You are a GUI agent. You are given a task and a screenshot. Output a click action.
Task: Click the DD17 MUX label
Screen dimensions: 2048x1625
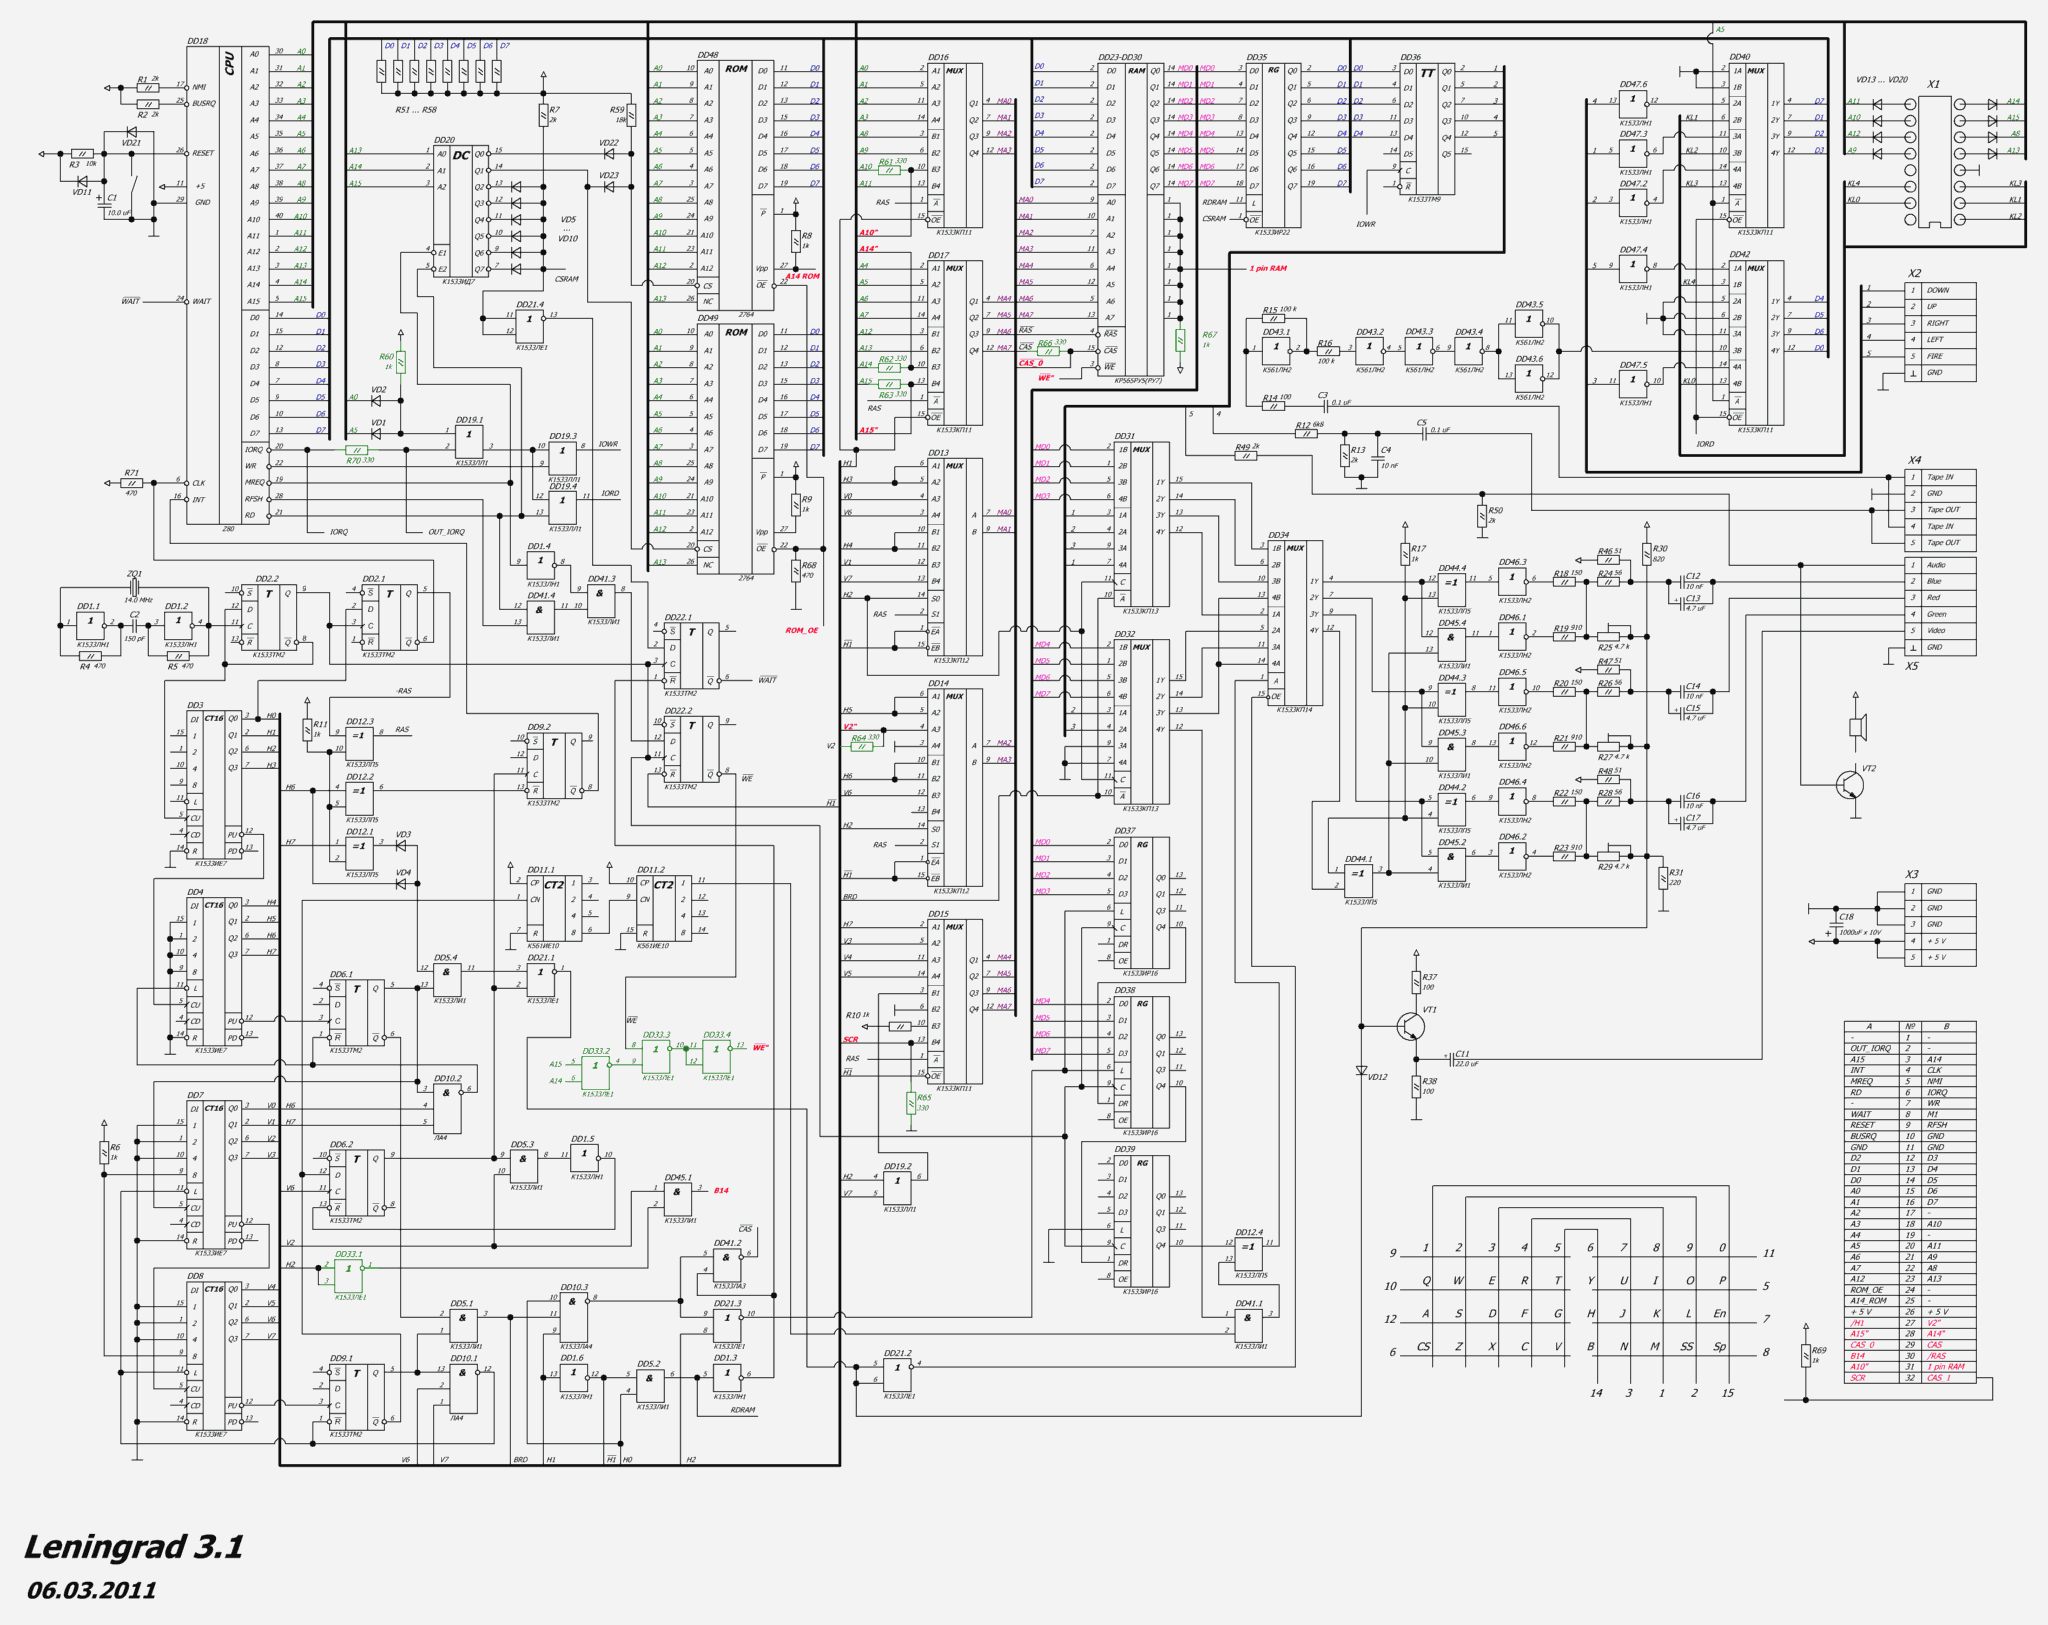(x=938, y=255)
